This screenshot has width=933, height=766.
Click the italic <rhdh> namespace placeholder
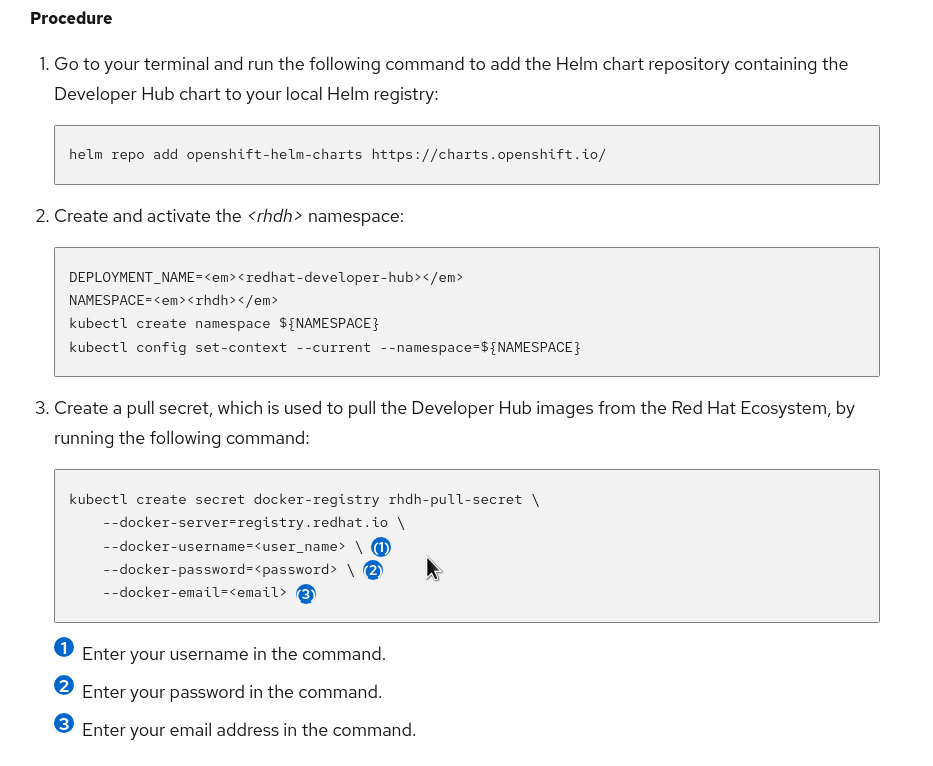[x=275, y=216]
